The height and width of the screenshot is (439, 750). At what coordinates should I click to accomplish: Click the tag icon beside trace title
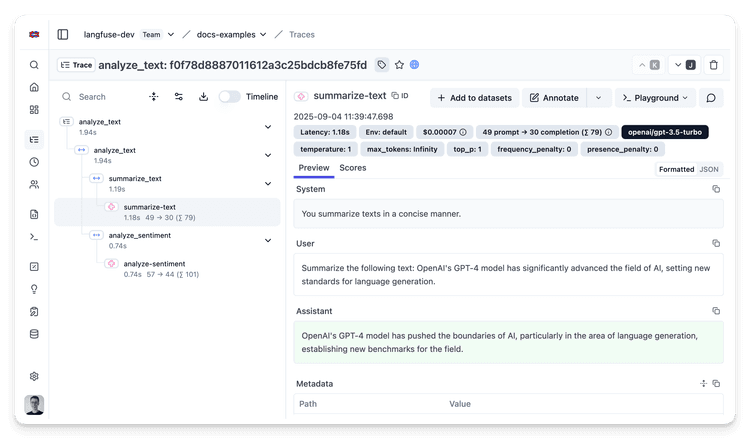[x=381, y=65]
